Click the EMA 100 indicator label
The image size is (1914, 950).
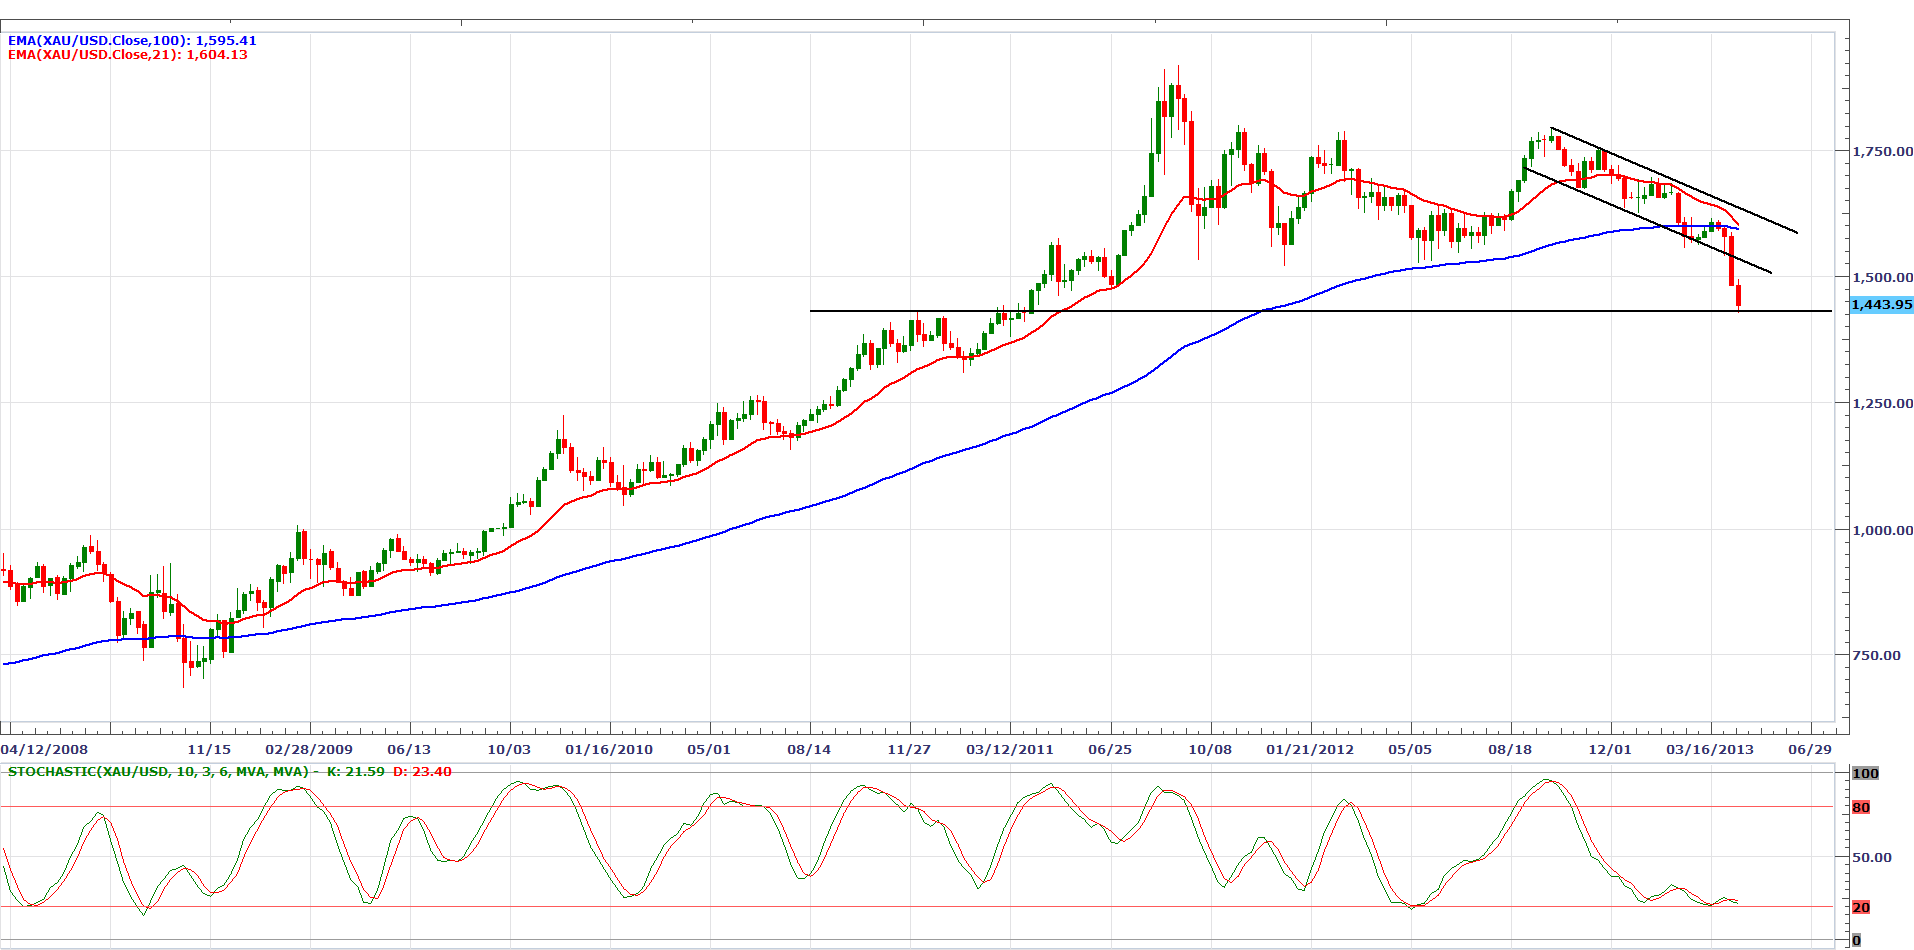coord(132,41)
